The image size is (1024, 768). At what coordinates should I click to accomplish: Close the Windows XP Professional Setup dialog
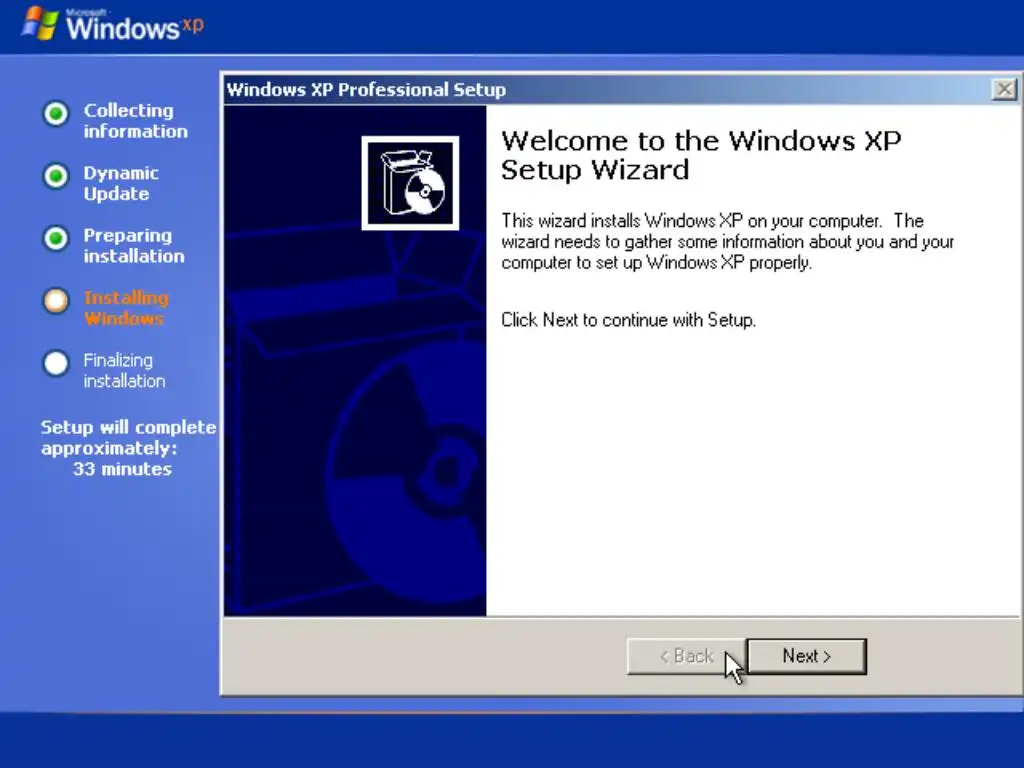(x=1004, y=89)
